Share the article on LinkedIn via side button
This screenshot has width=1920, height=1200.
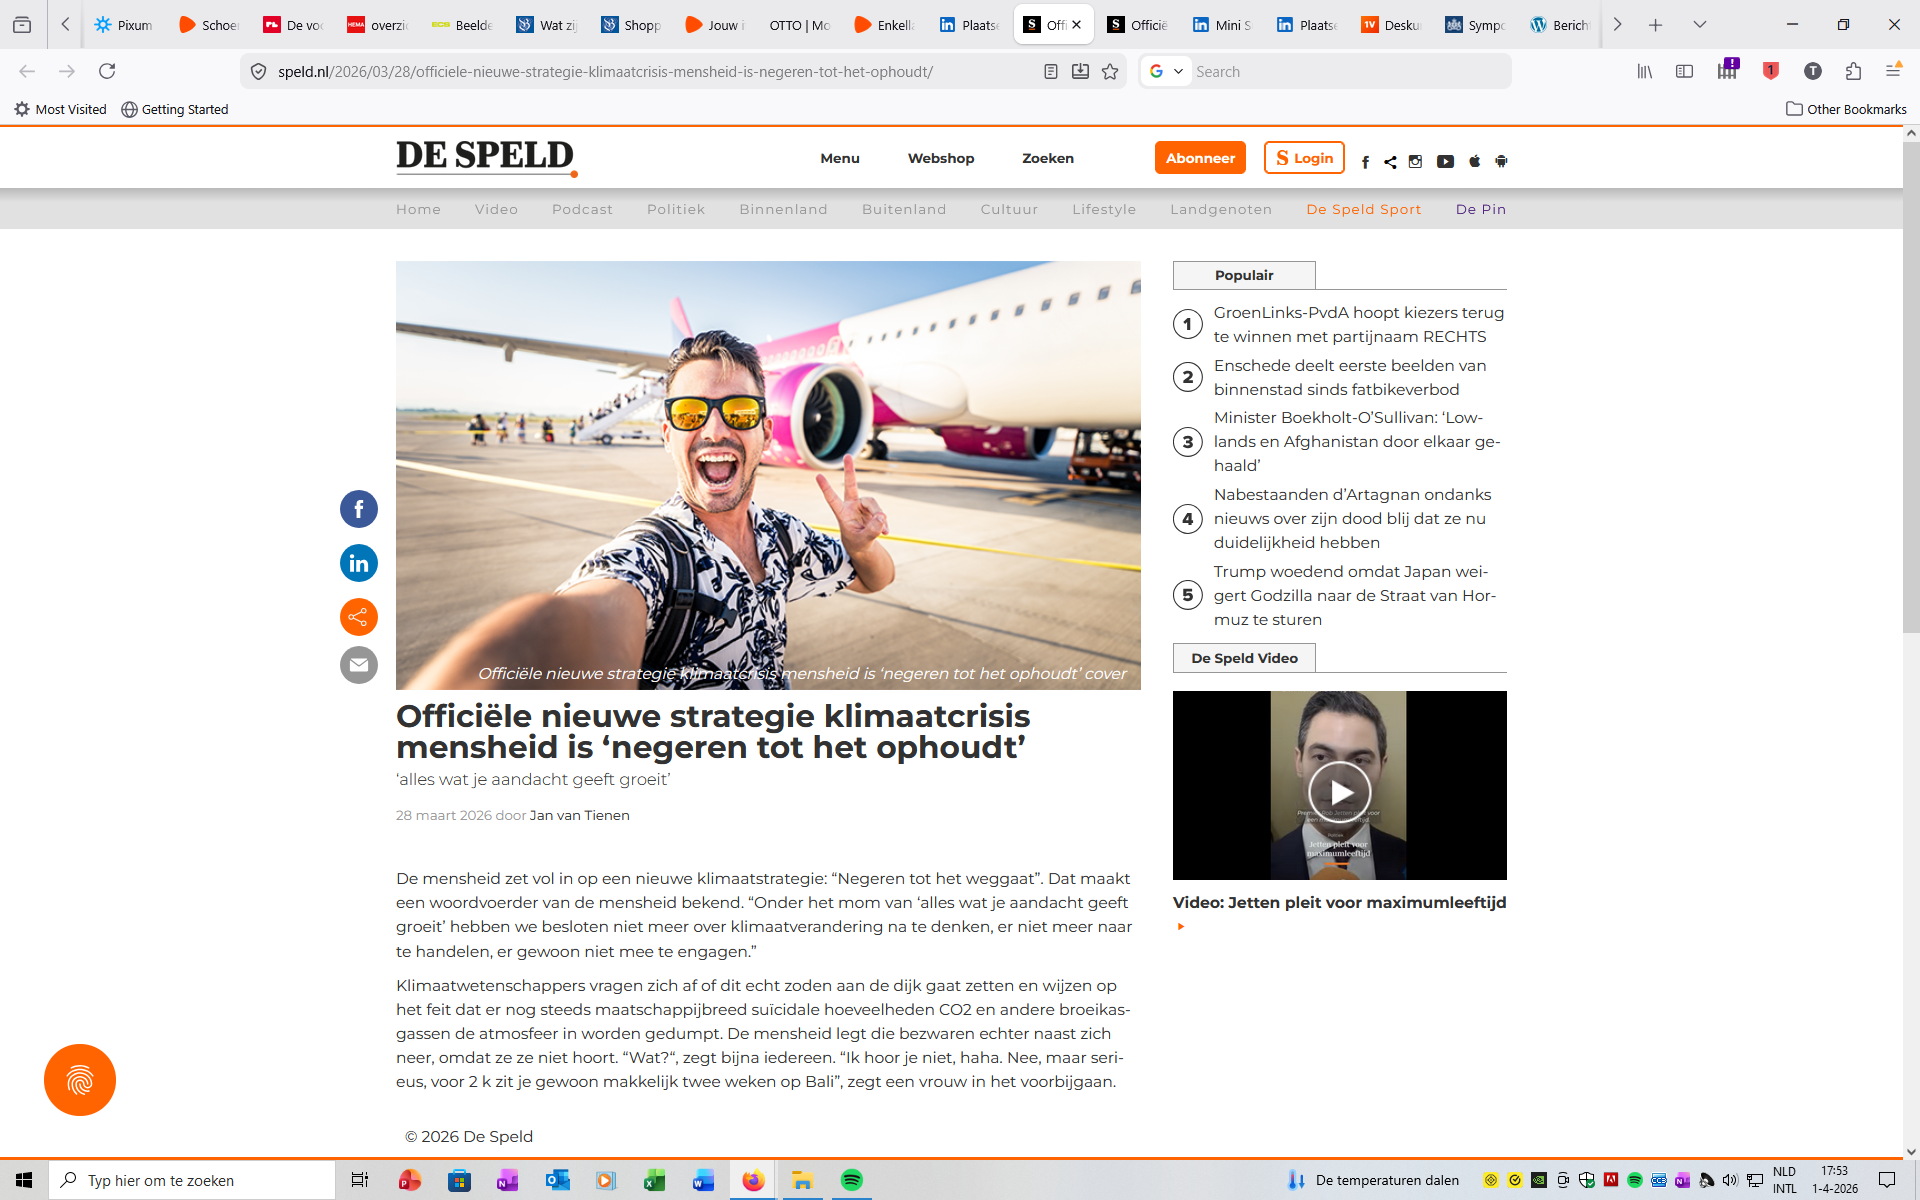tap(358, 563)
